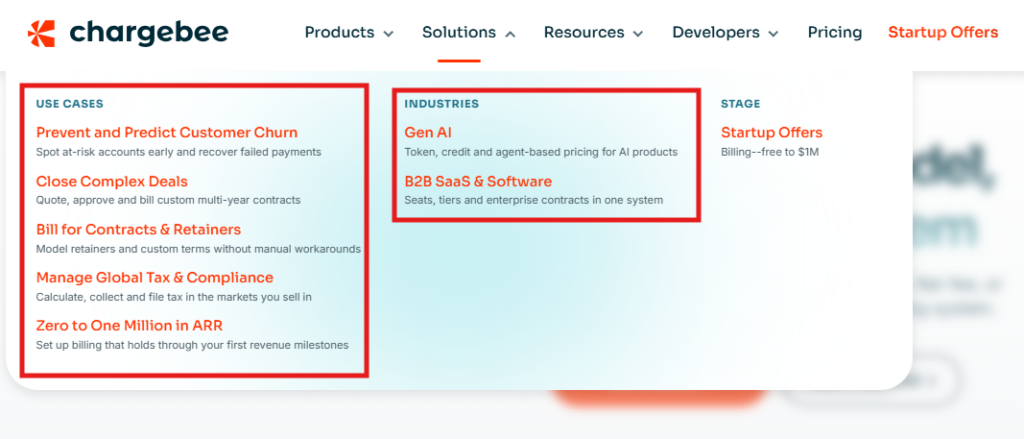Expand the Developers chevron arrow
Viewport: 1024px width, 439px height.
[773, 34]
